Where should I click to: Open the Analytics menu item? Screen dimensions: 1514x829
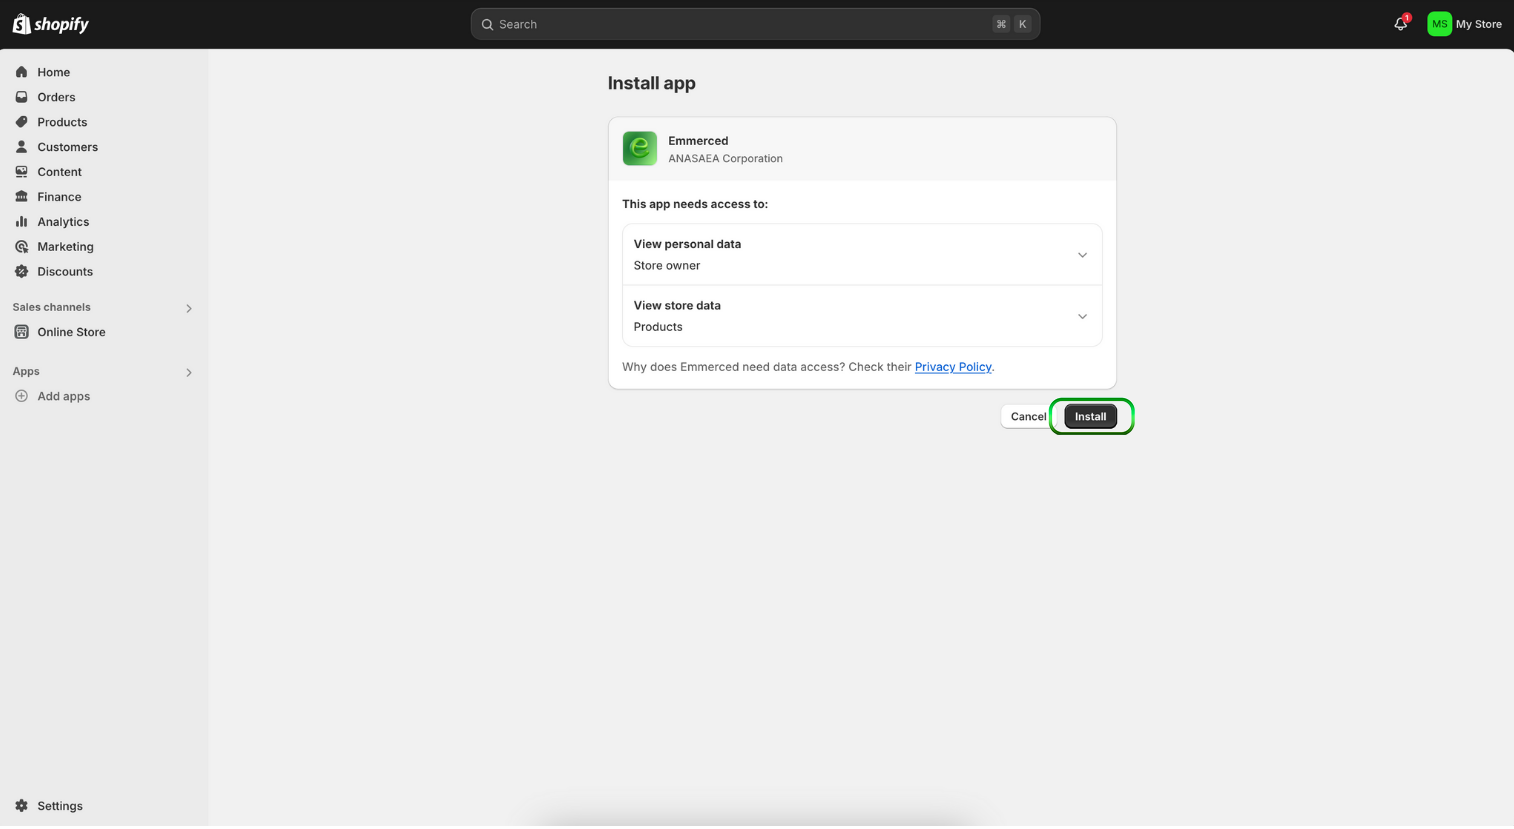tap(63, 222)
